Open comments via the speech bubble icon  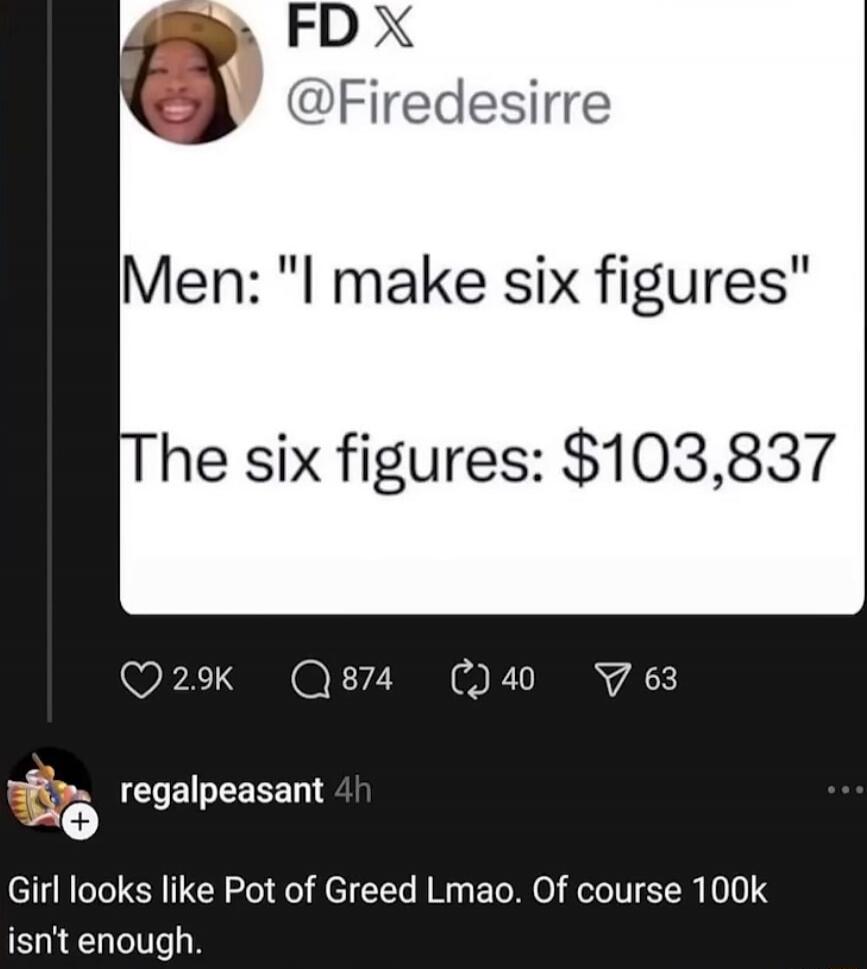pyautogui.click(x=310, y=679)
